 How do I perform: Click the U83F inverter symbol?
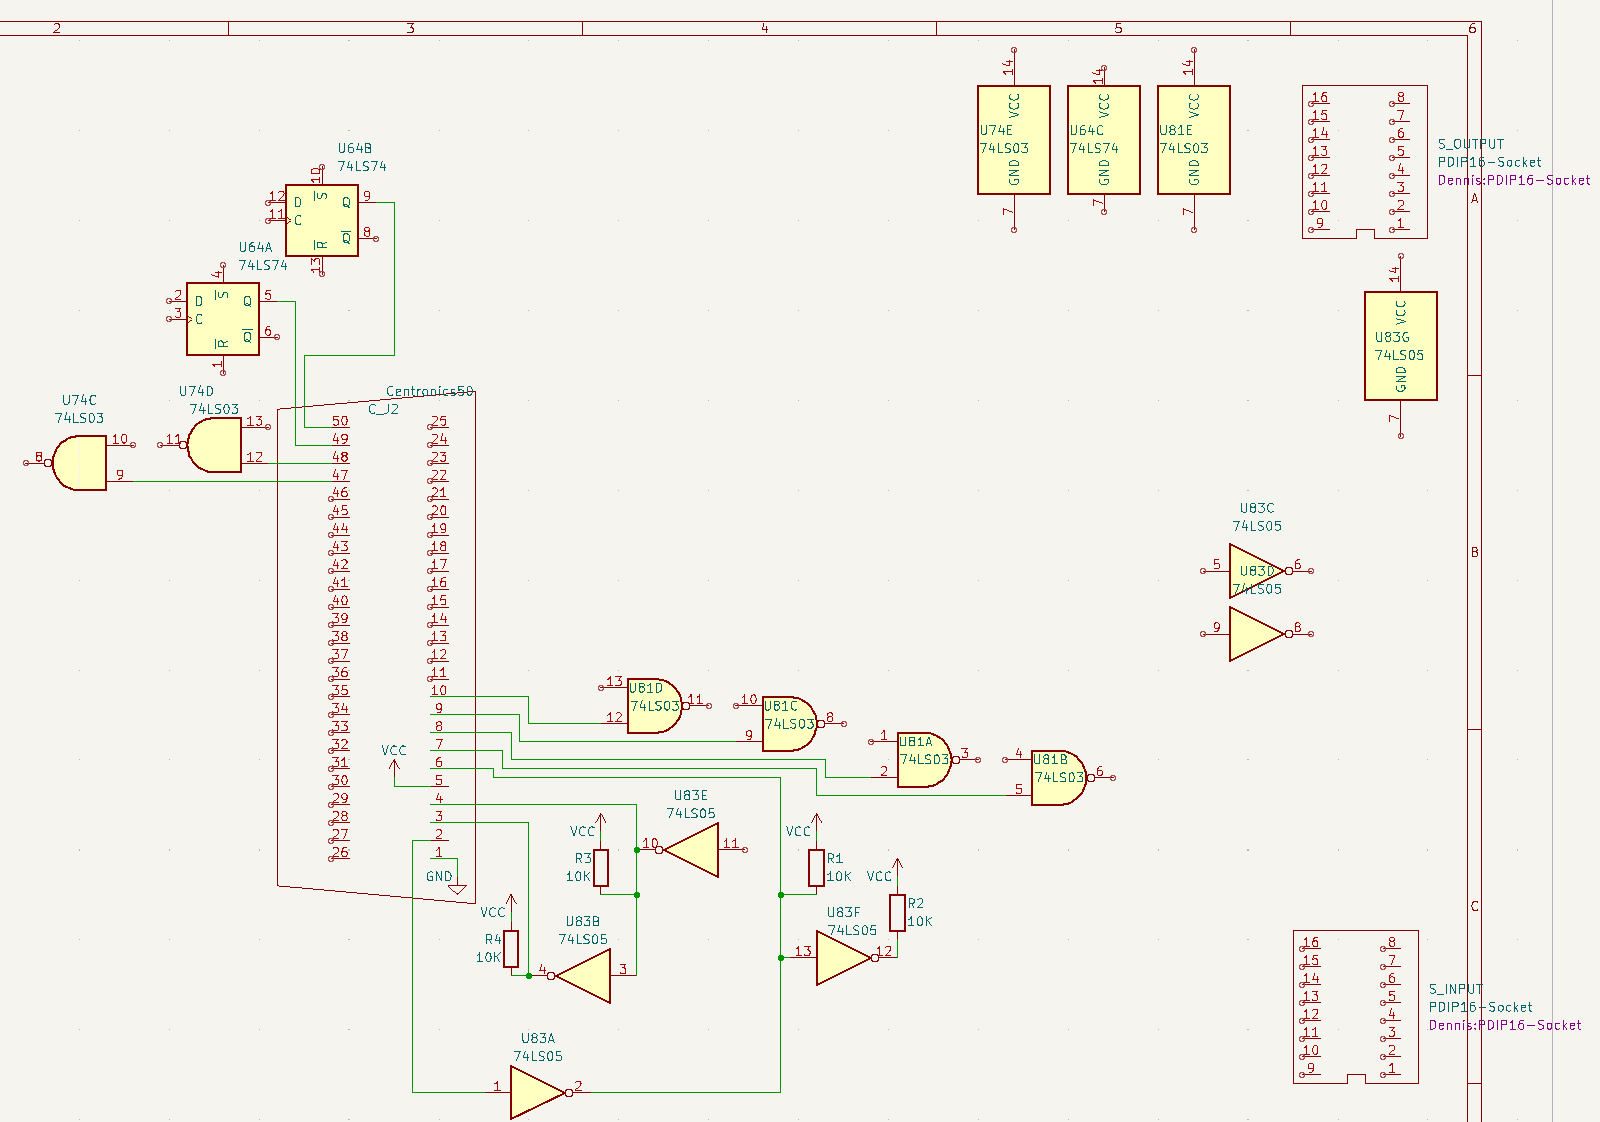point(844,958)
